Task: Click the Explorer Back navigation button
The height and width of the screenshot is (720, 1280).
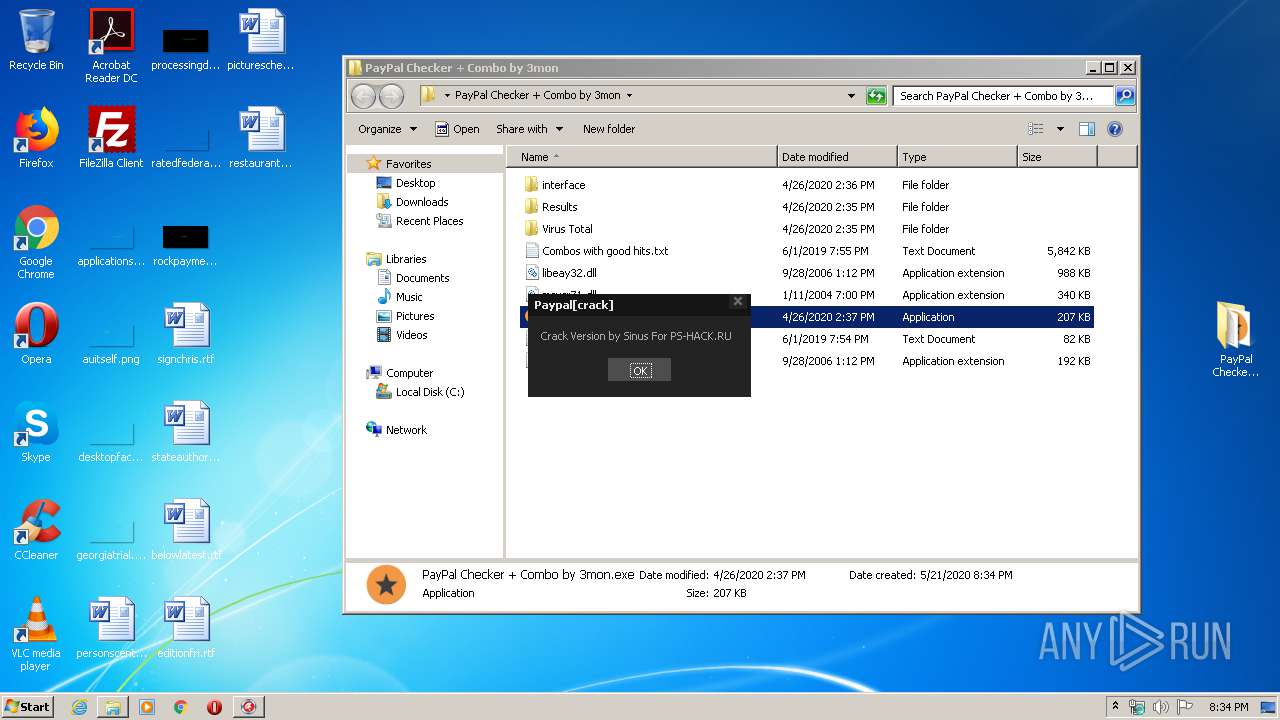Action: (364, 96)
